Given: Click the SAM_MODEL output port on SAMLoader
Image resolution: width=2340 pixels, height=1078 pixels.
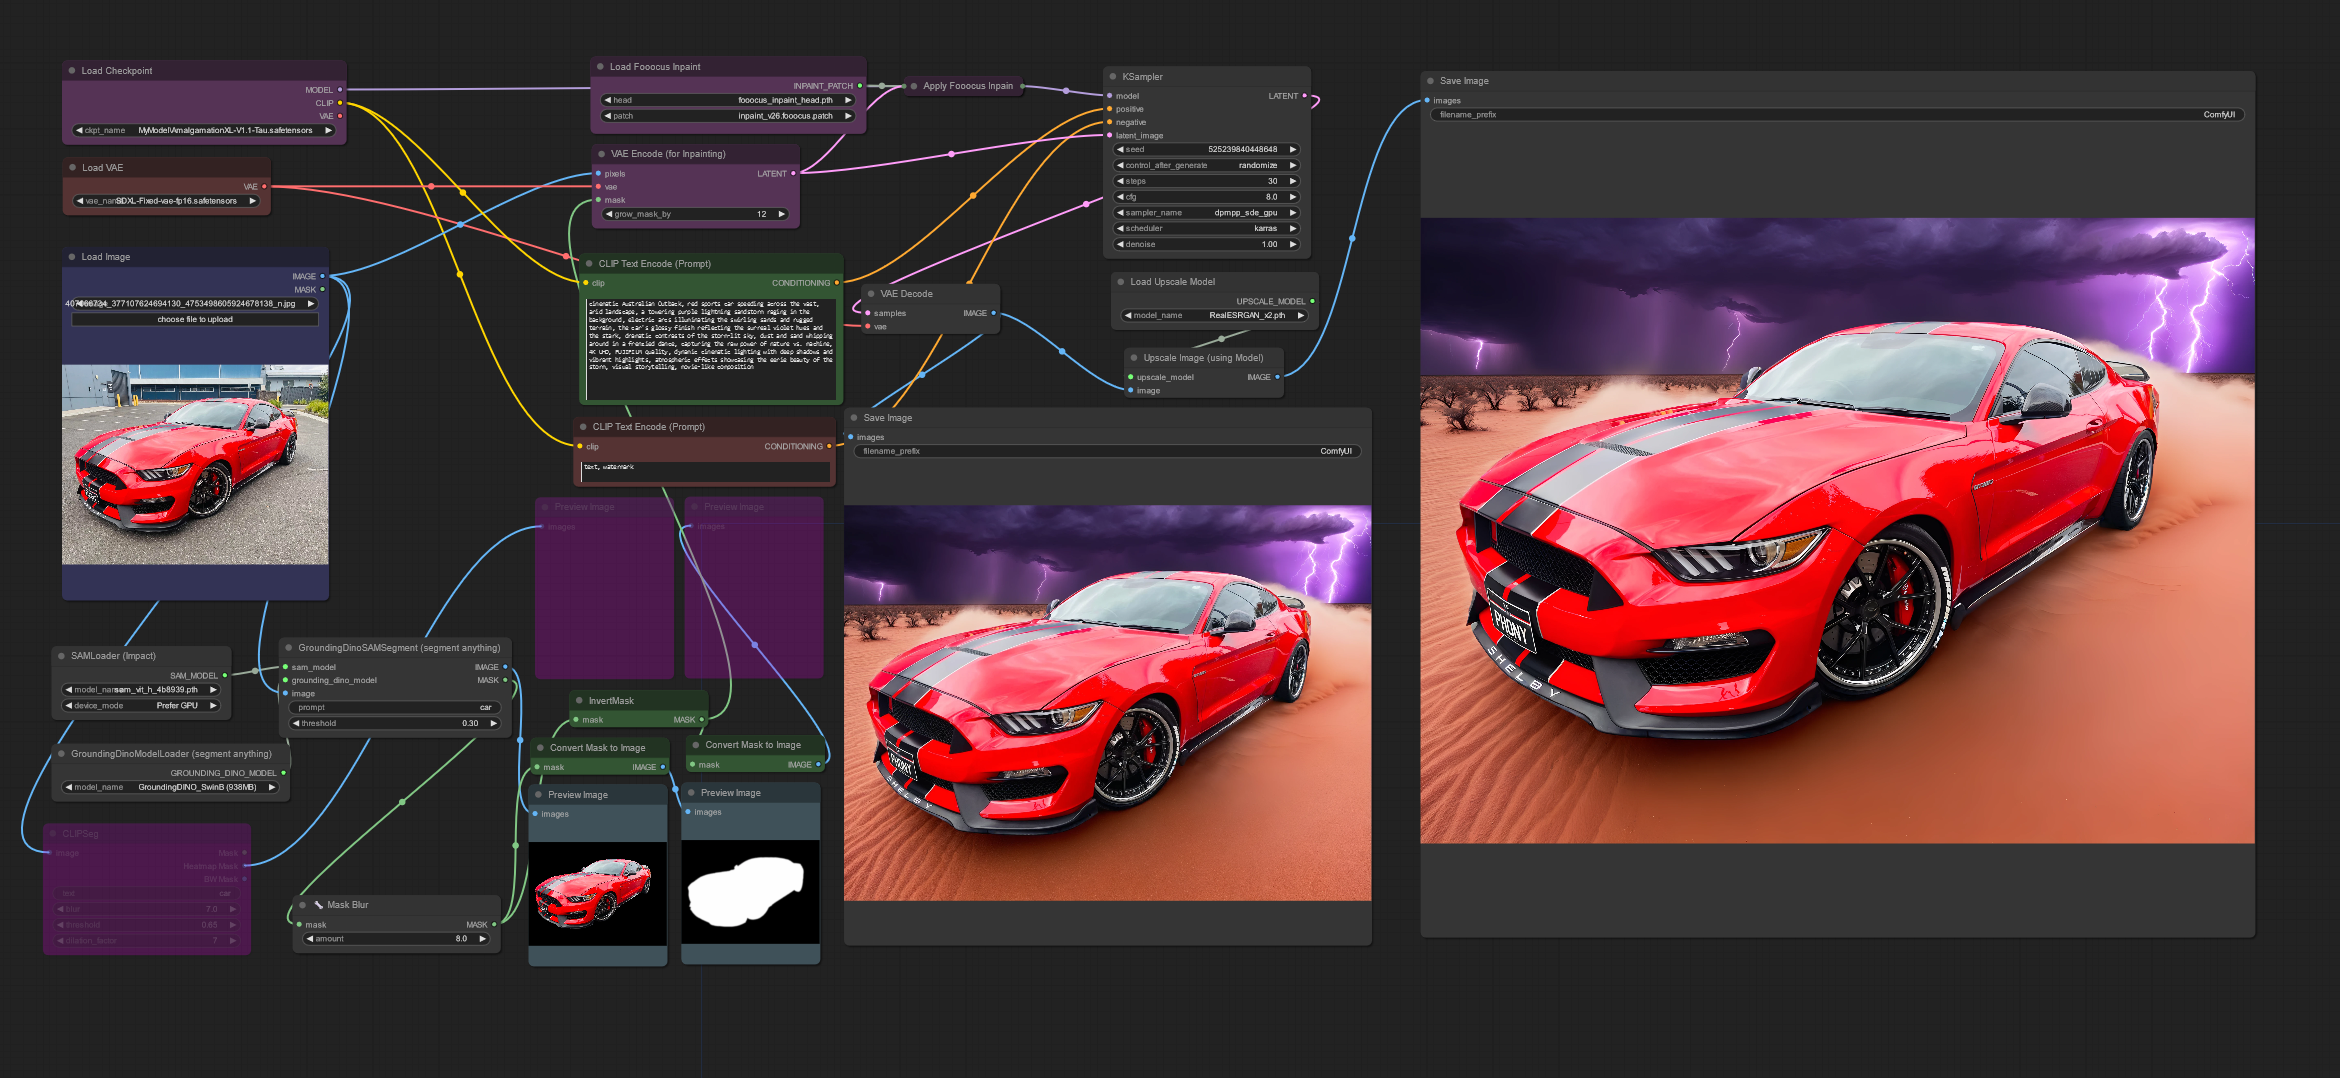Looking at the screenshot, I should 225,676.
